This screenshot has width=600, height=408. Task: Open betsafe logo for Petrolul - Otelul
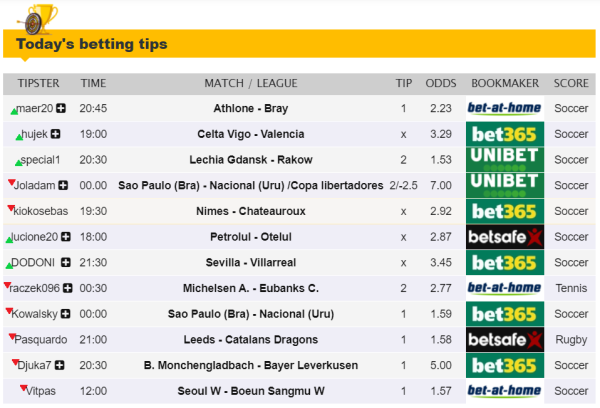[505, 237]
